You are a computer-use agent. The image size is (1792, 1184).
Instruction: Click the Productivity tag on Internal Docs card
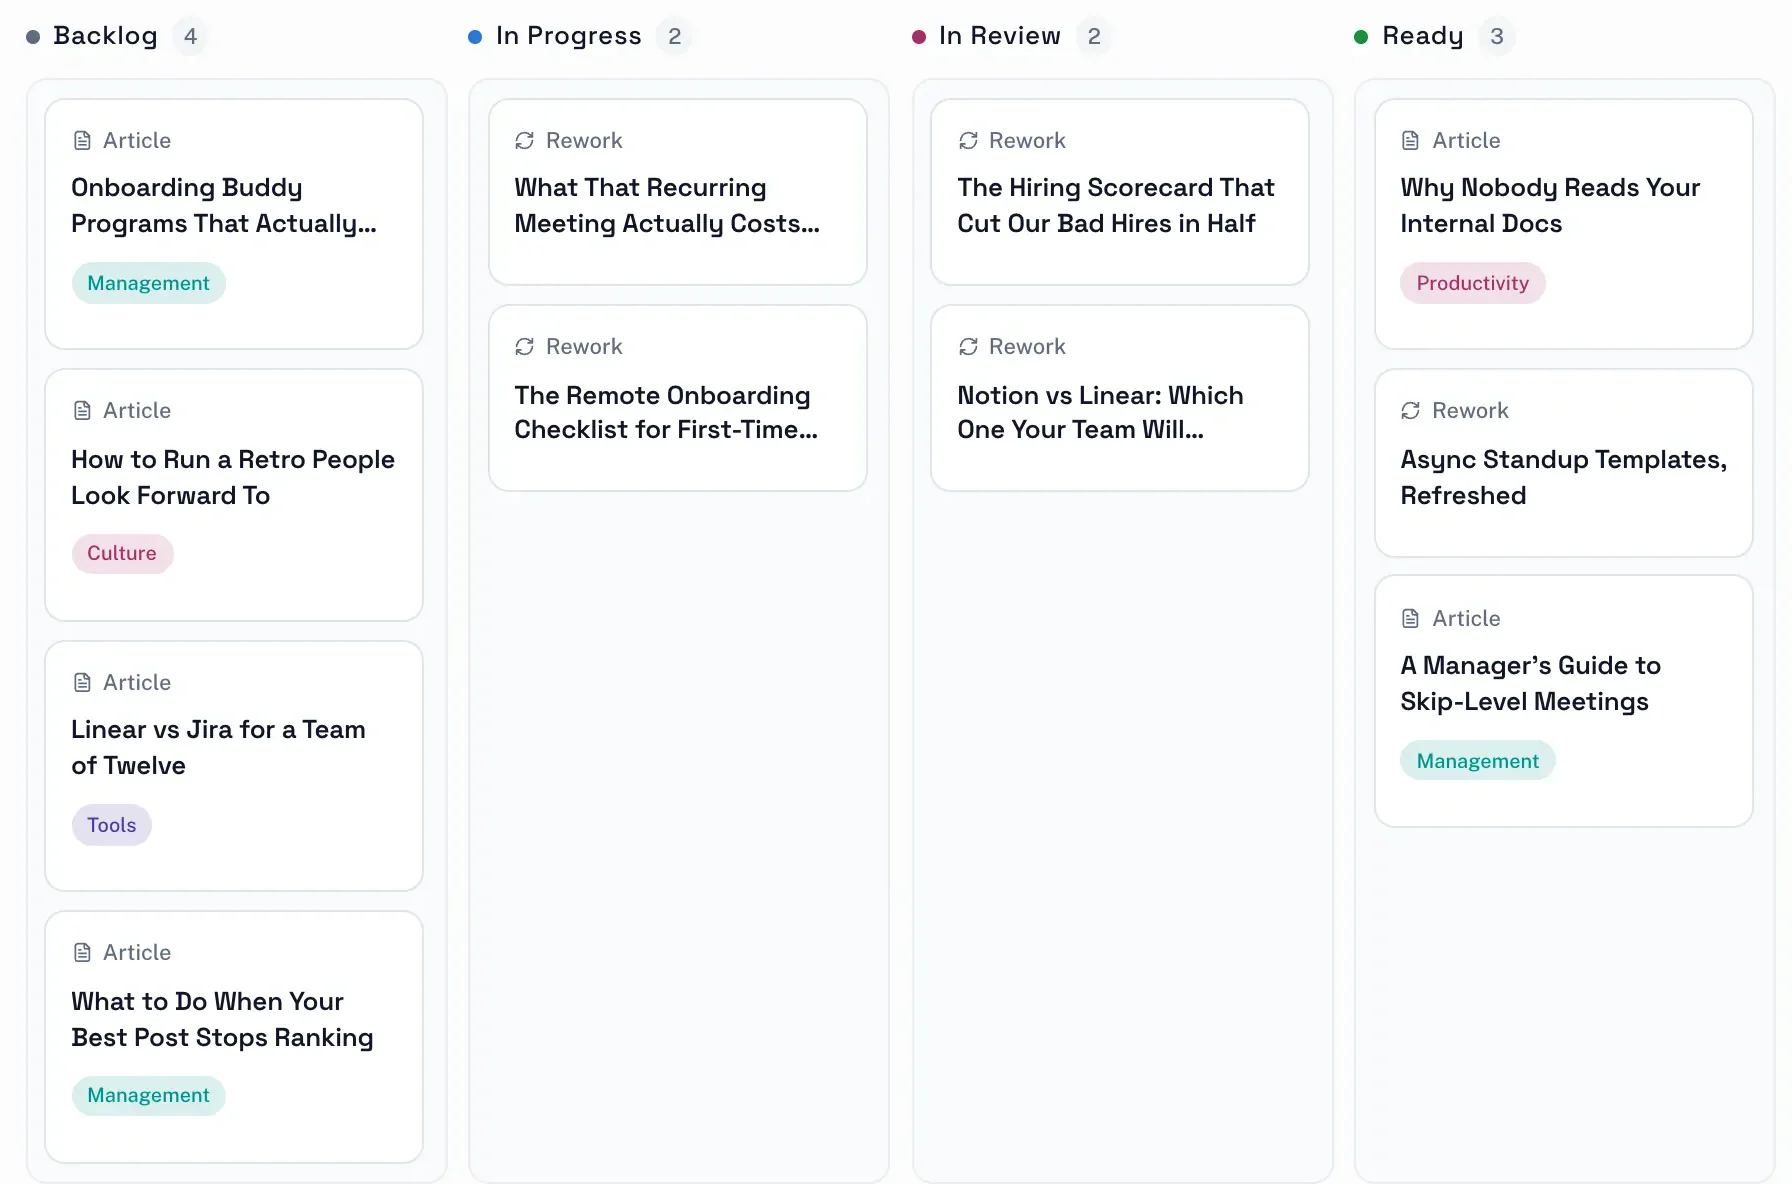coord(1473,284)
